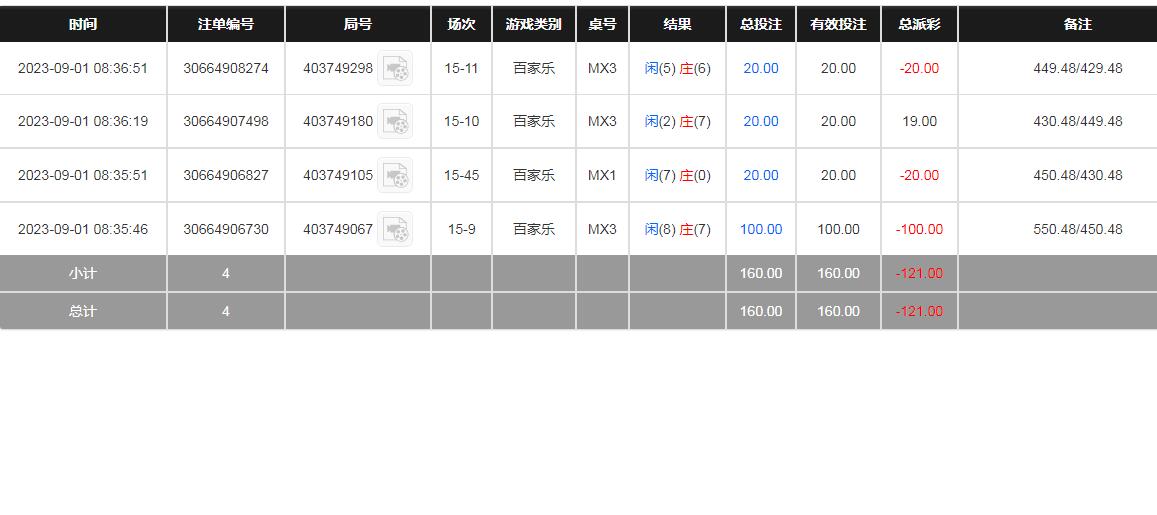Click the 注单编号 column header

pyautogui.click(x=226, y=24)
